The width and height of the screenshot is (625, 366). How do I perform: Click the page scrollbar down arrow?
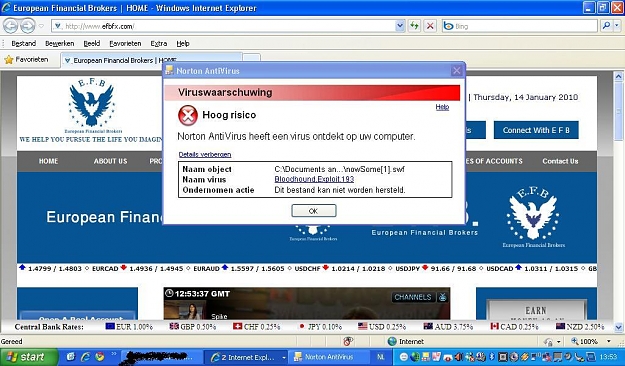[x=618, y=328]
